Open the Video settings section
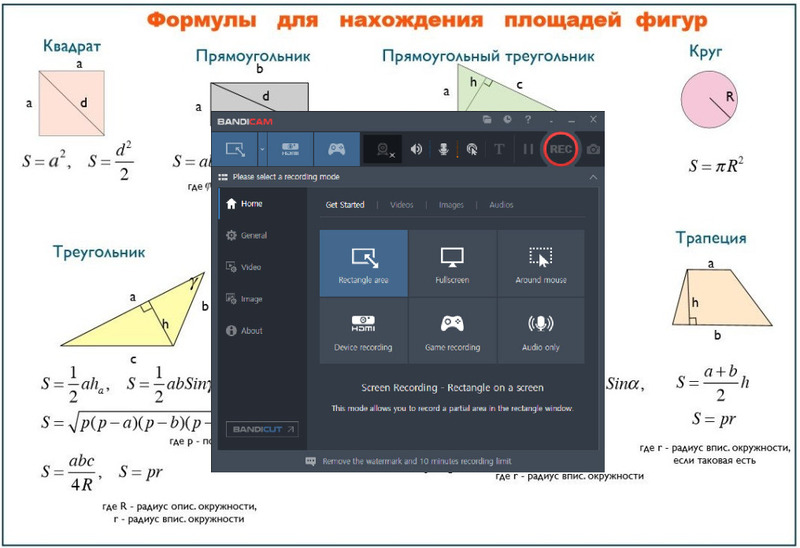This screenshot has height=548, width=800. [x=263, y=267]
